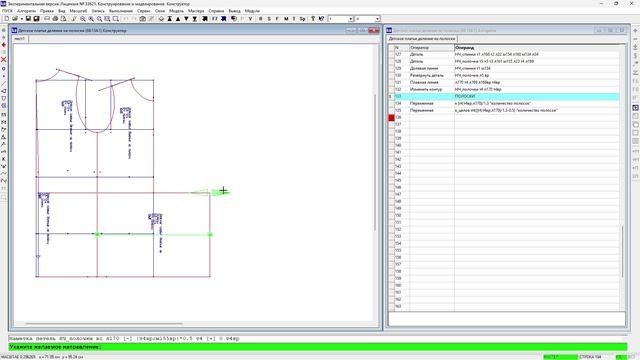Select the zigzag line tool in sidebar
This screenshot has height=360, width=640.
[x=4, y=181]
